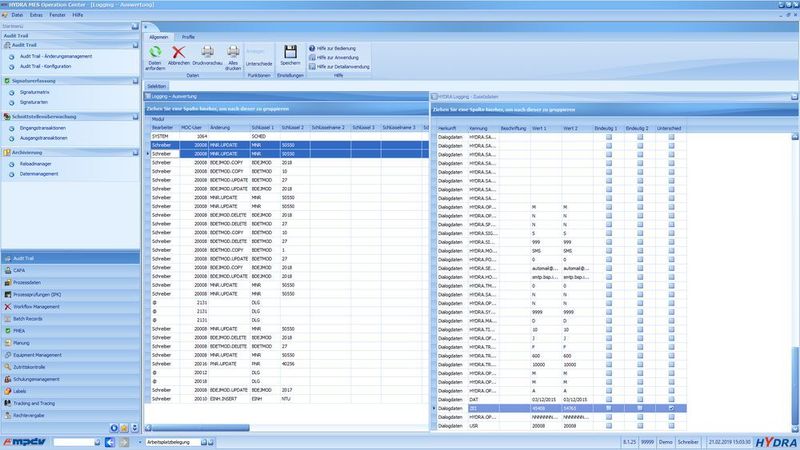Click the Zusatzdaten scrollbar down arrow
The image size is (800, 450).
coord(795,429)
